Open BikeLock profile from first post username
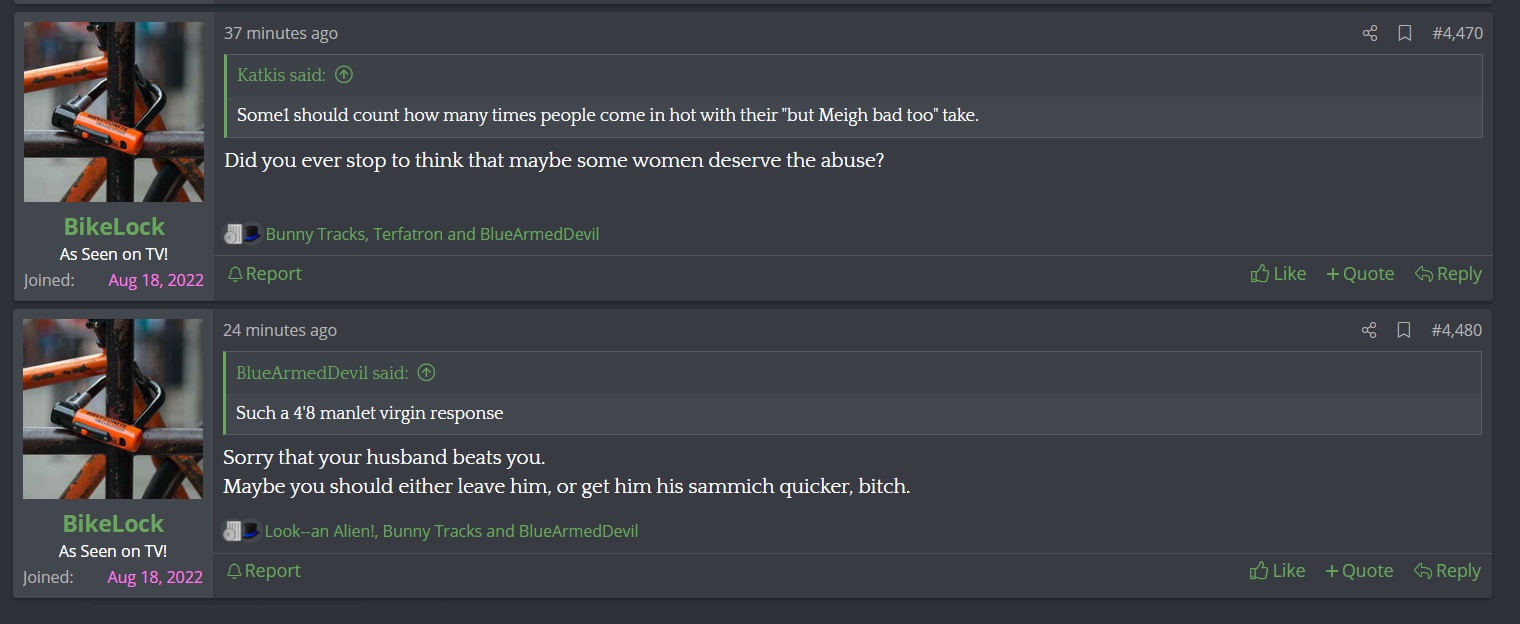This screenshot has width=1520, height=624. (x=114, y=226)
